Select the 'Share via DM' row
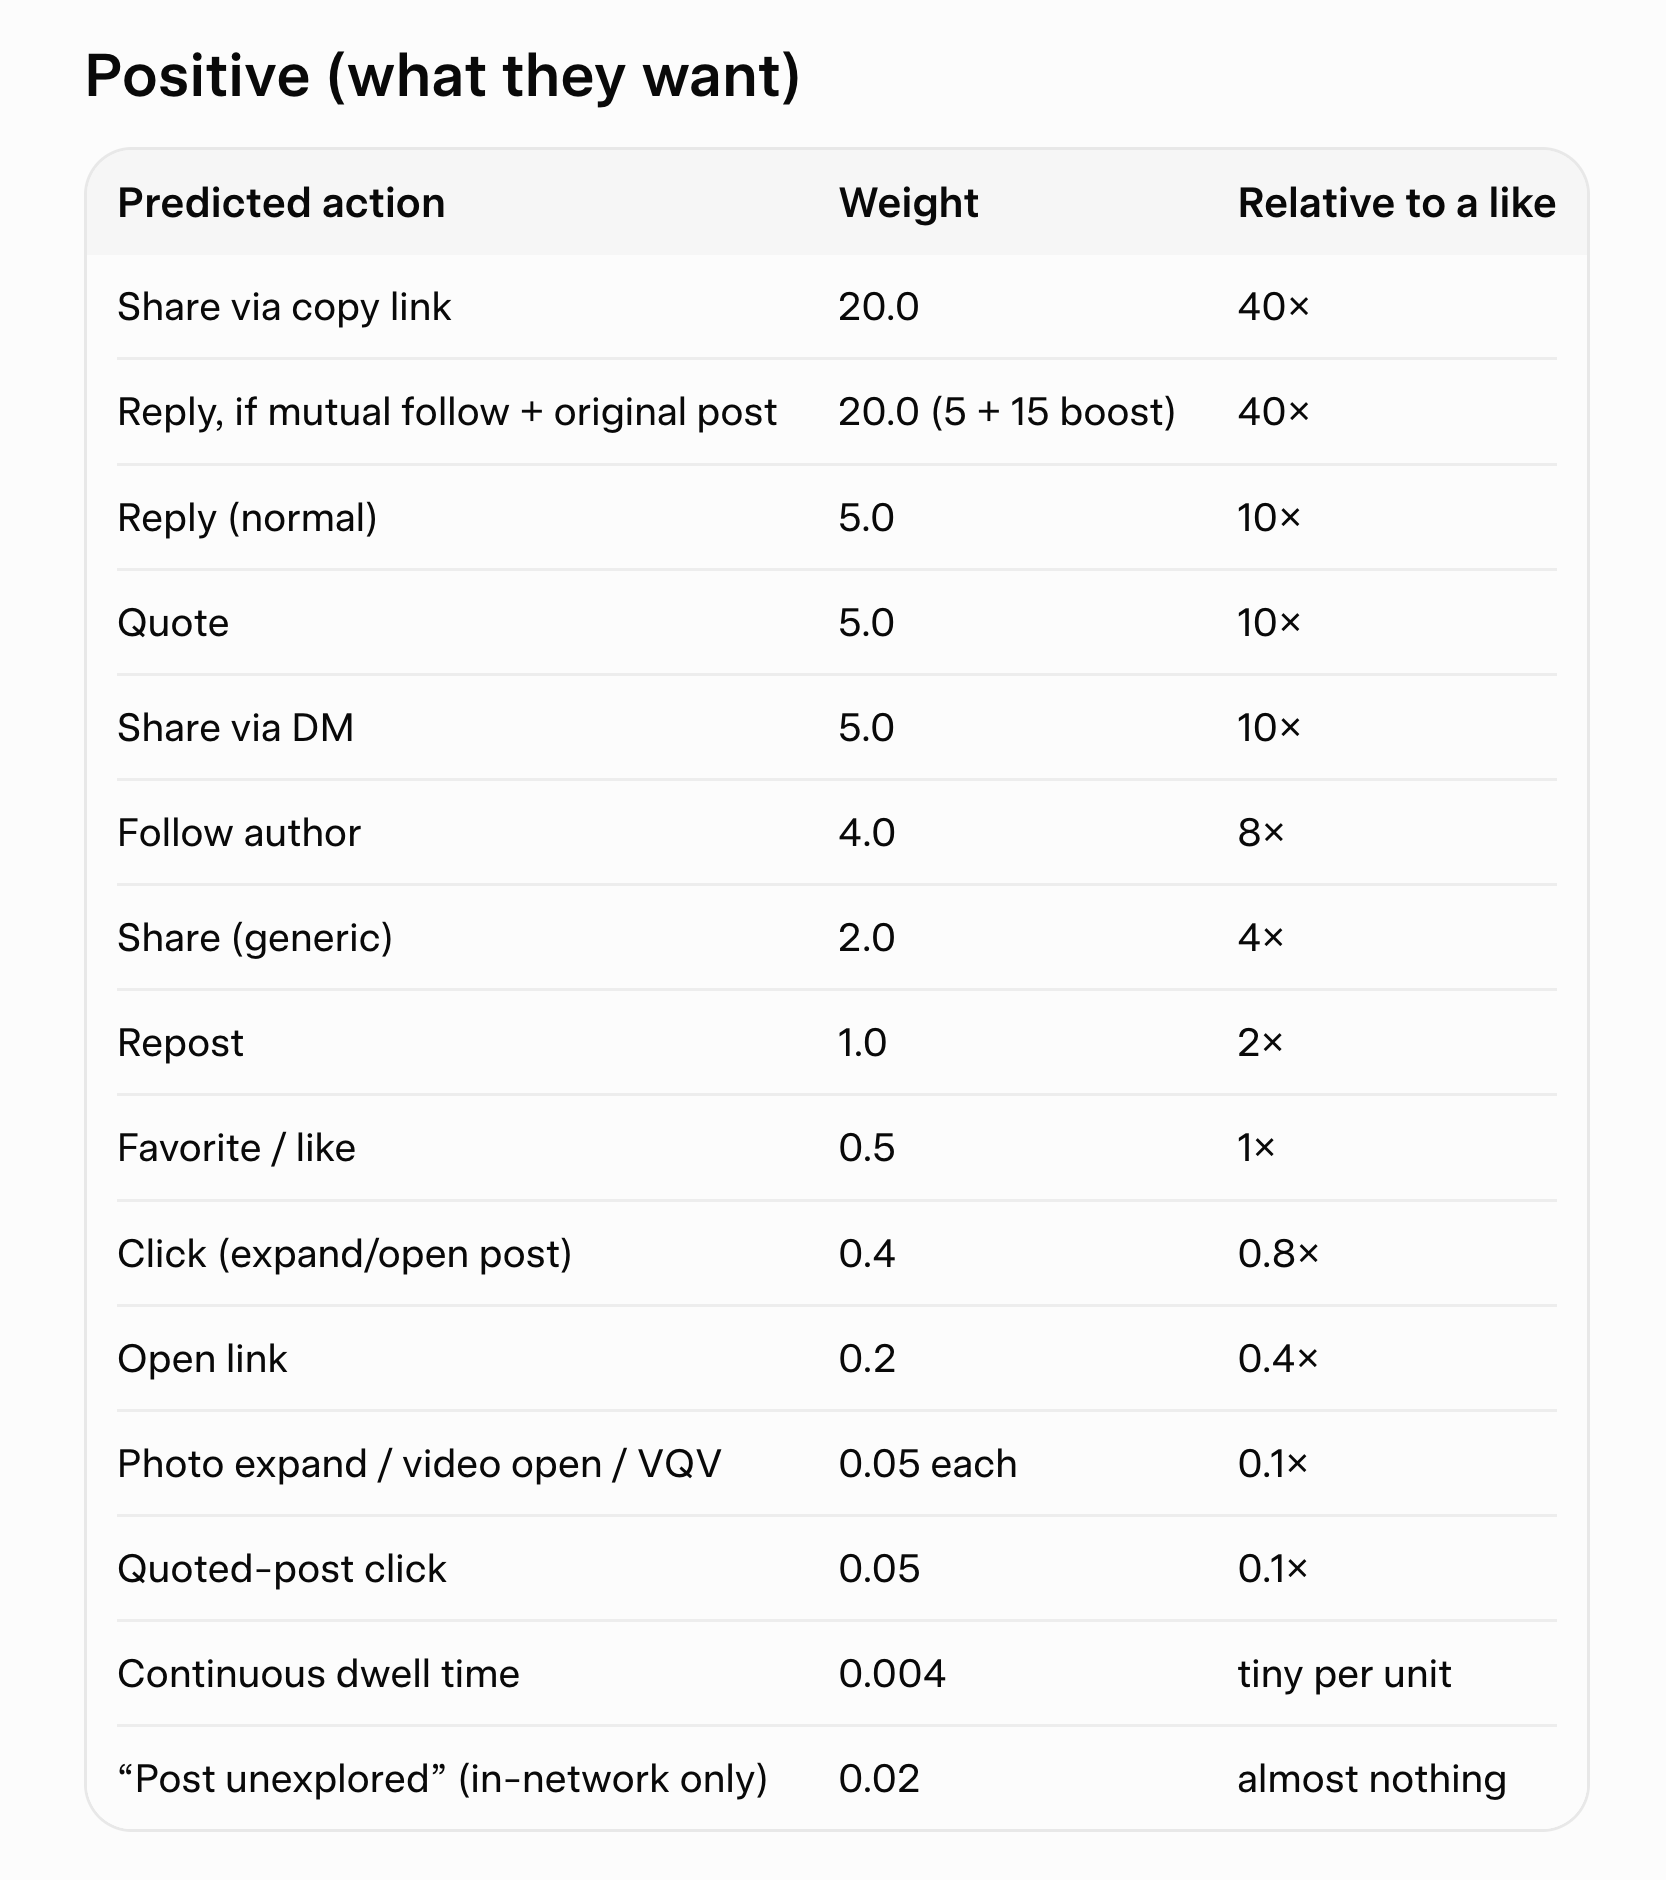1666x1880 pixels. [836, 727]
